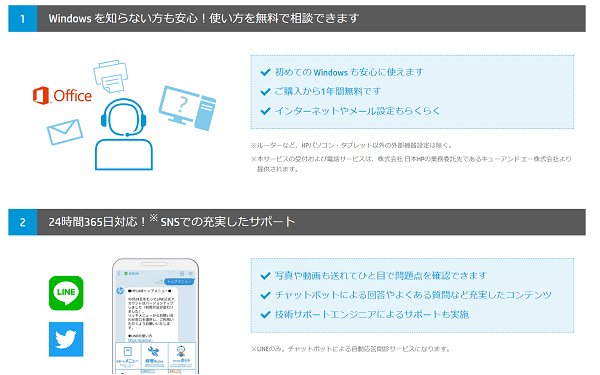Click the number 1 section badge
The width and height of the screenshot is (600, 375).
tap(23, 18)
